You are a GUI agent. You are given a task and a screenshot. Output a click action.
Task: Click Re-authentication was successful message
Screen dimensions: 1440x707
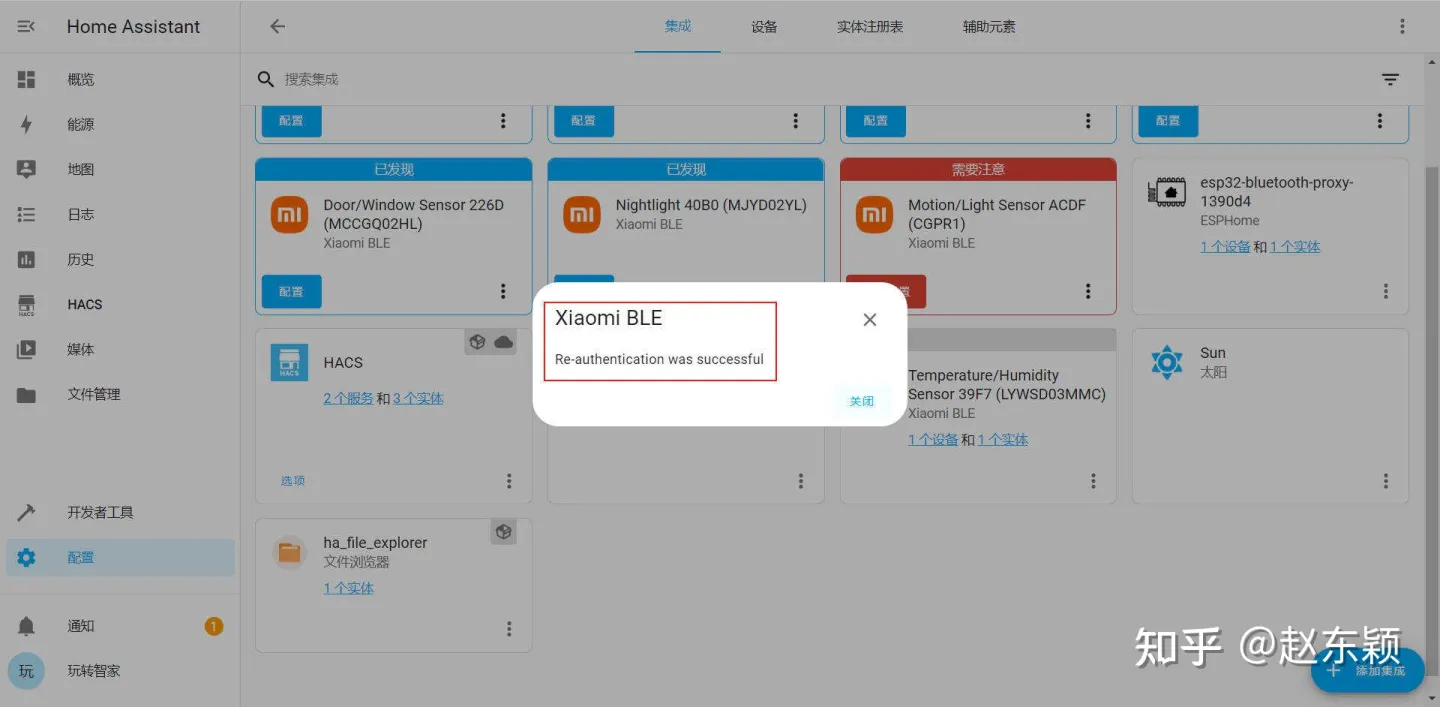(659, 359)
